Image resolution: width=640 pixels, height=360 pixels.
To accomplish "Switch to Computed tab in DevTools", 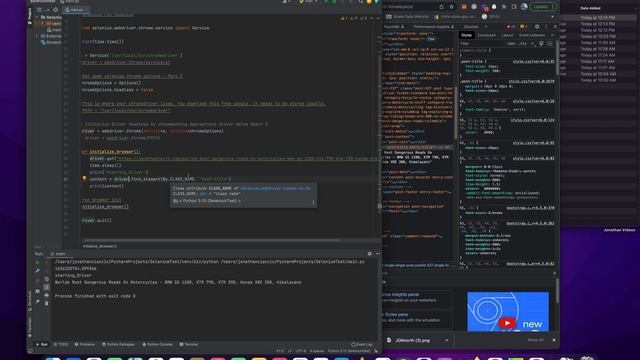I will click(486, 35).
